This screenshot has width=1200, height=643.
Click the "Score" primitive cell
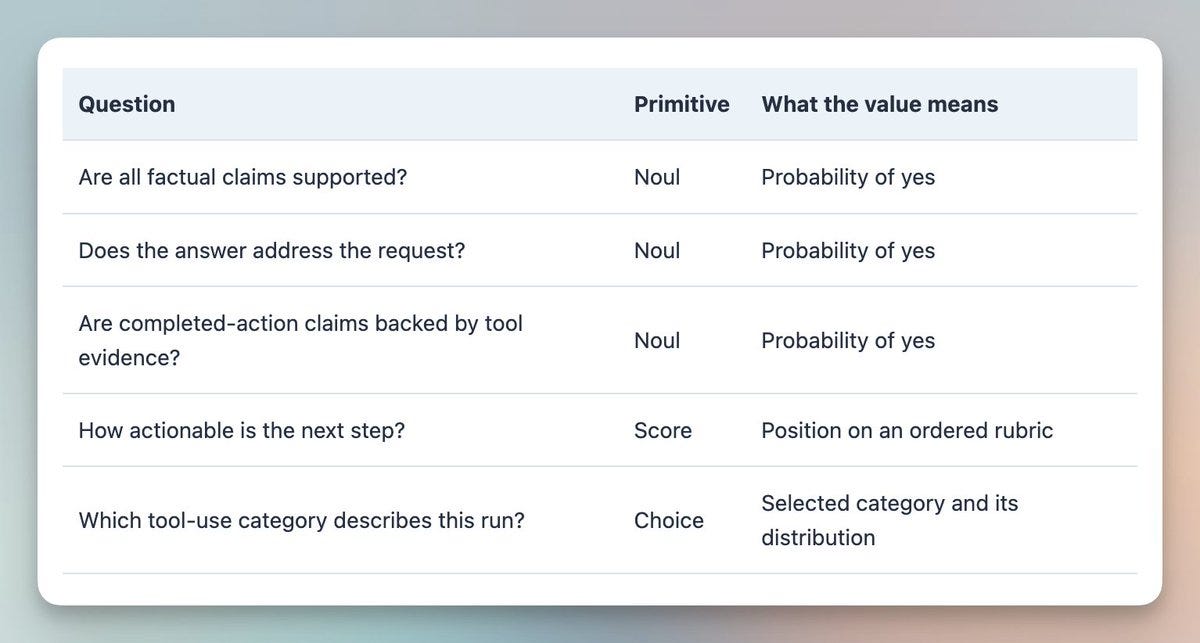click(663, 430)
